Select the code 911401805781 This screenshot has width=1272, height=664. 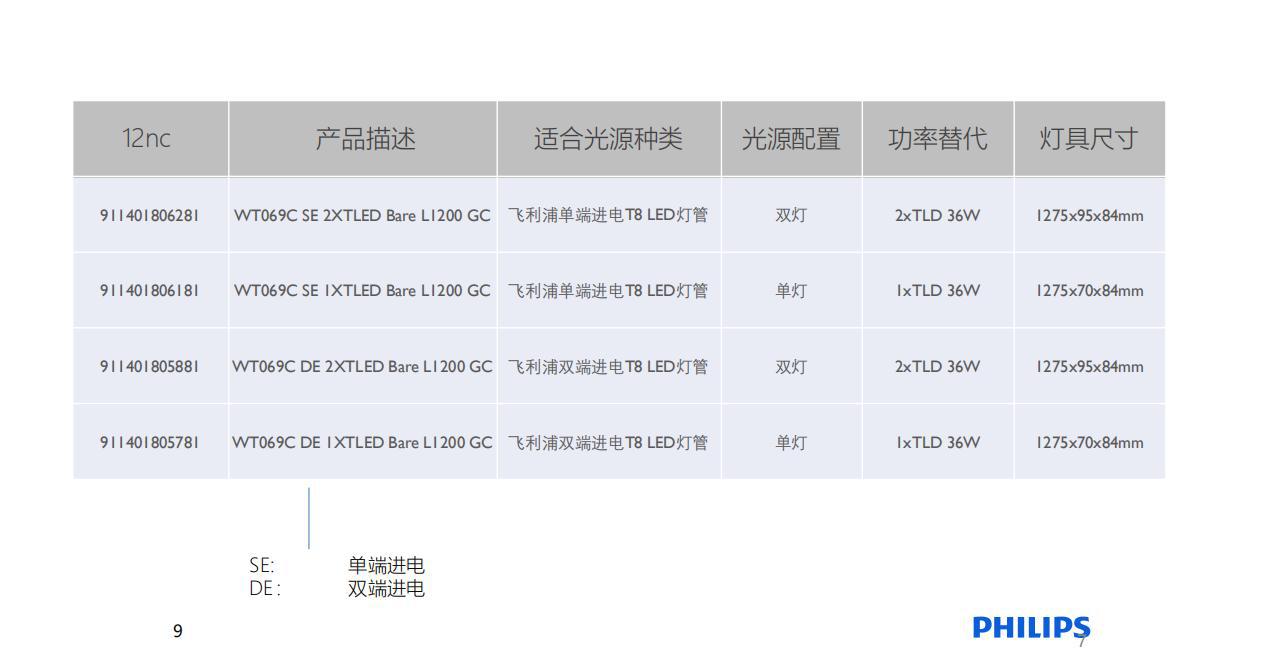click(150, 443)
